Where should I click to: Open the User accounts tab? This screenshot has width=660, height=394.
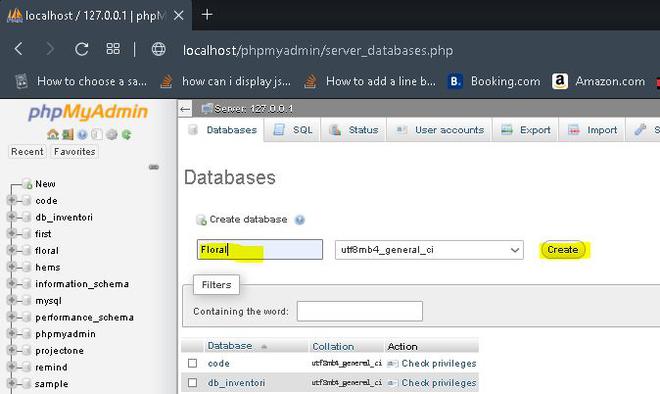pyautogui.click(x=439, y=130)
